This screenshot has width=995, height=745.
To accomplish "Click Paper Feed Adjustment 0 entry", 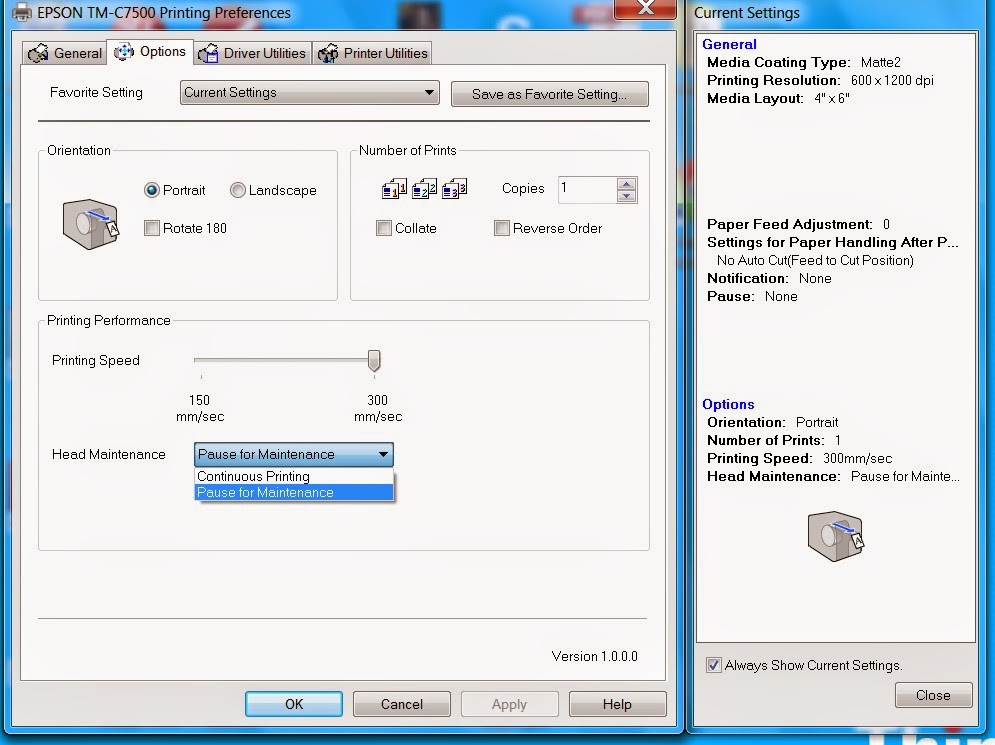I will (x=798, y=224).
